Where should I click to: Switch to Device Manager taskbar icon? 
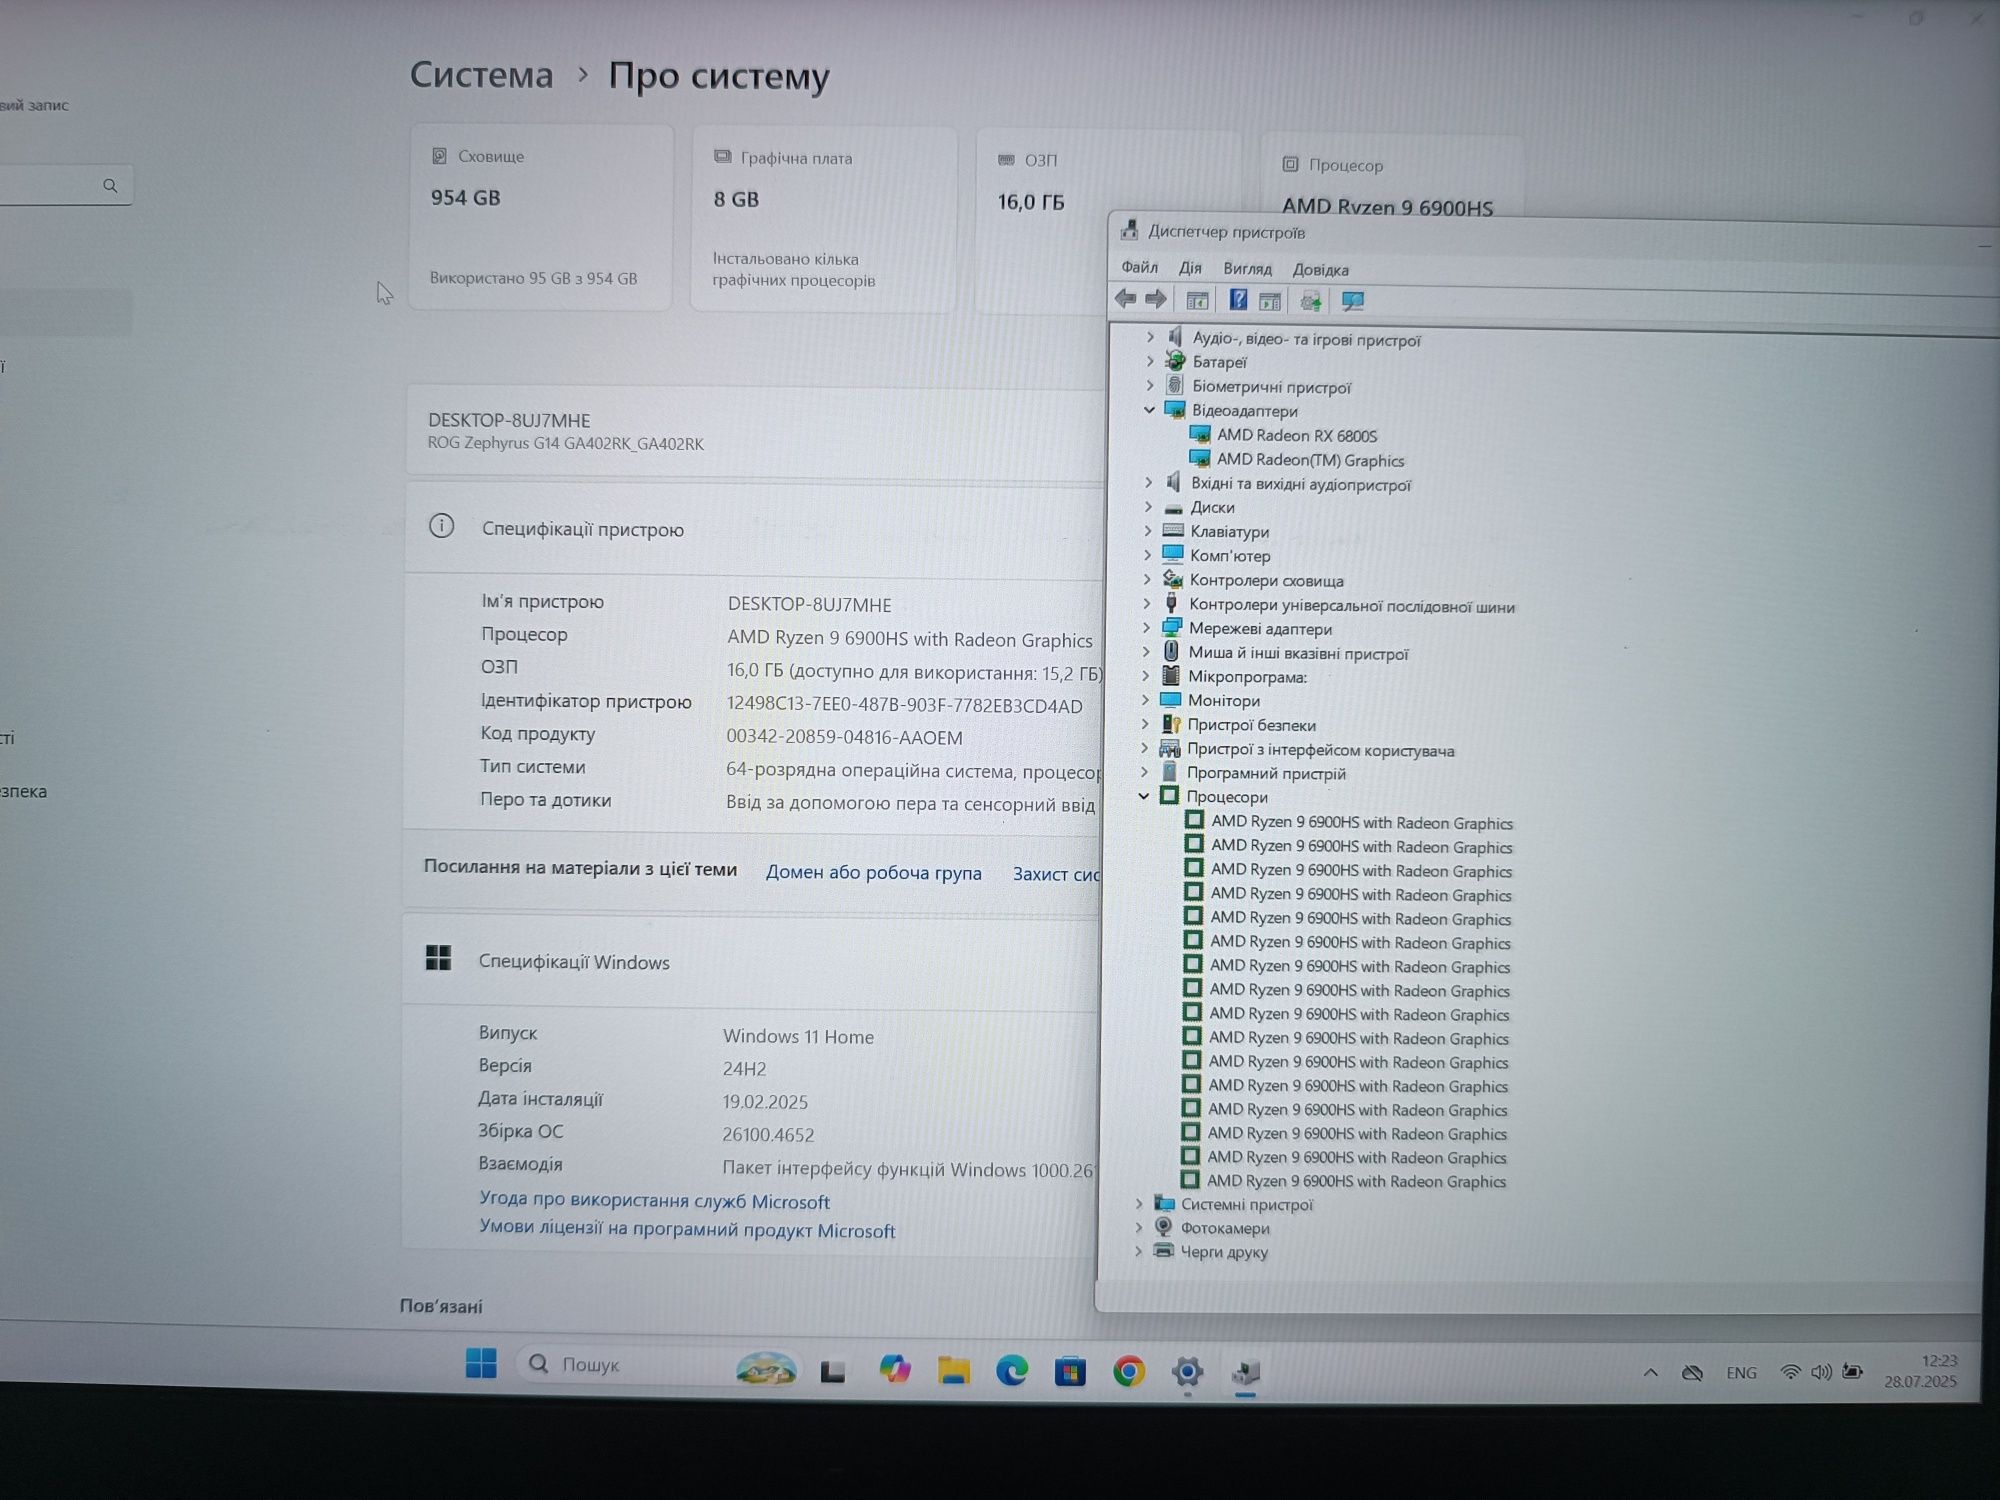(1246, 1373)
